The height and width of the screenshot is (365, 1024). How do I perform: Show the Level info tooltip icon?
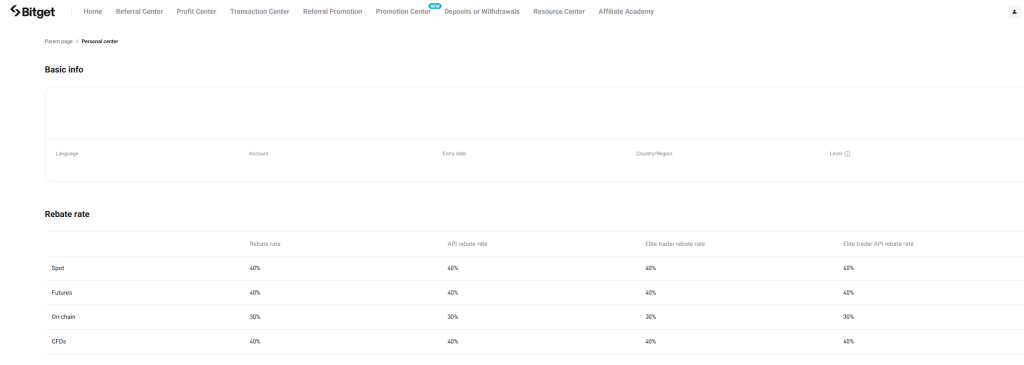coord(847,154)
